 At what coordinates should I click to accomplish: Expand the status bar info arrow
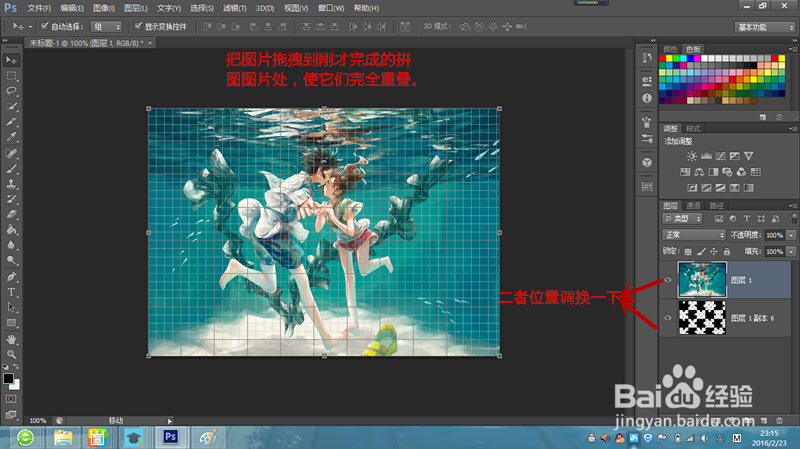pyautogui.click(x=169, y=421)
